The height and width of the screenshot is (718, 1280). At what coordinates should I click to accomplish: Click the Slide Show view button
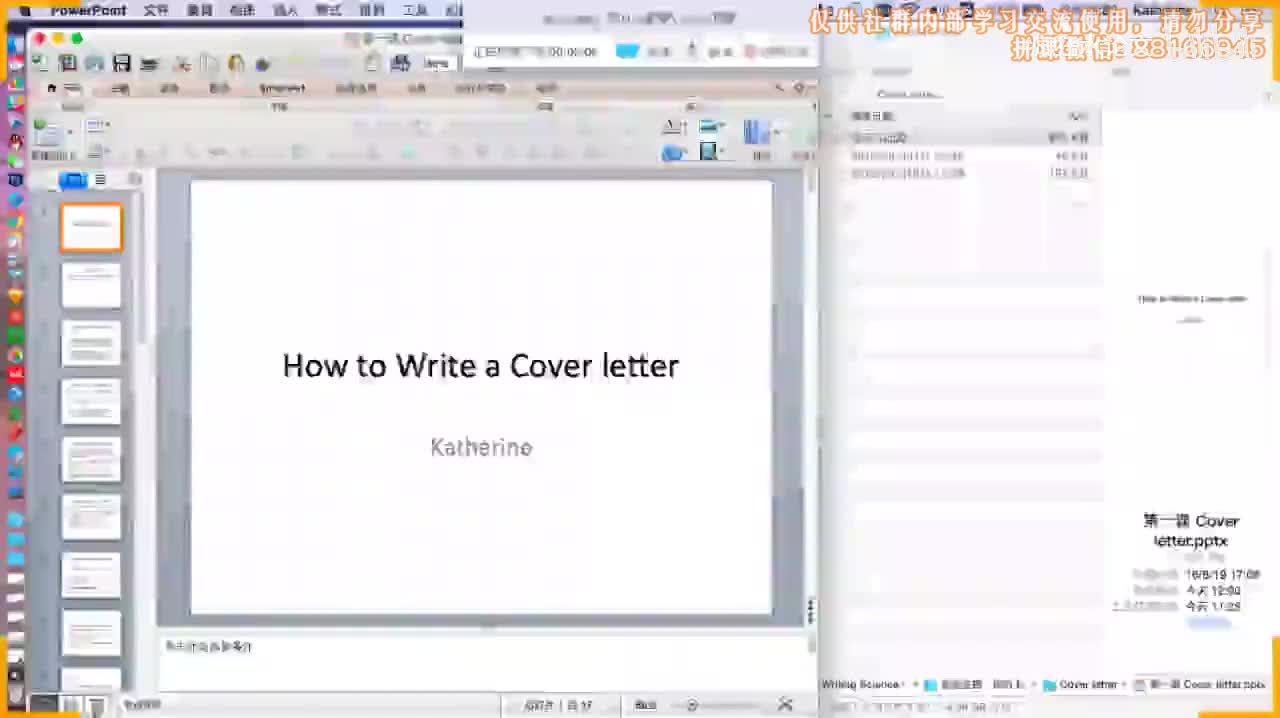pyautogui.click(x=95, y=705)
